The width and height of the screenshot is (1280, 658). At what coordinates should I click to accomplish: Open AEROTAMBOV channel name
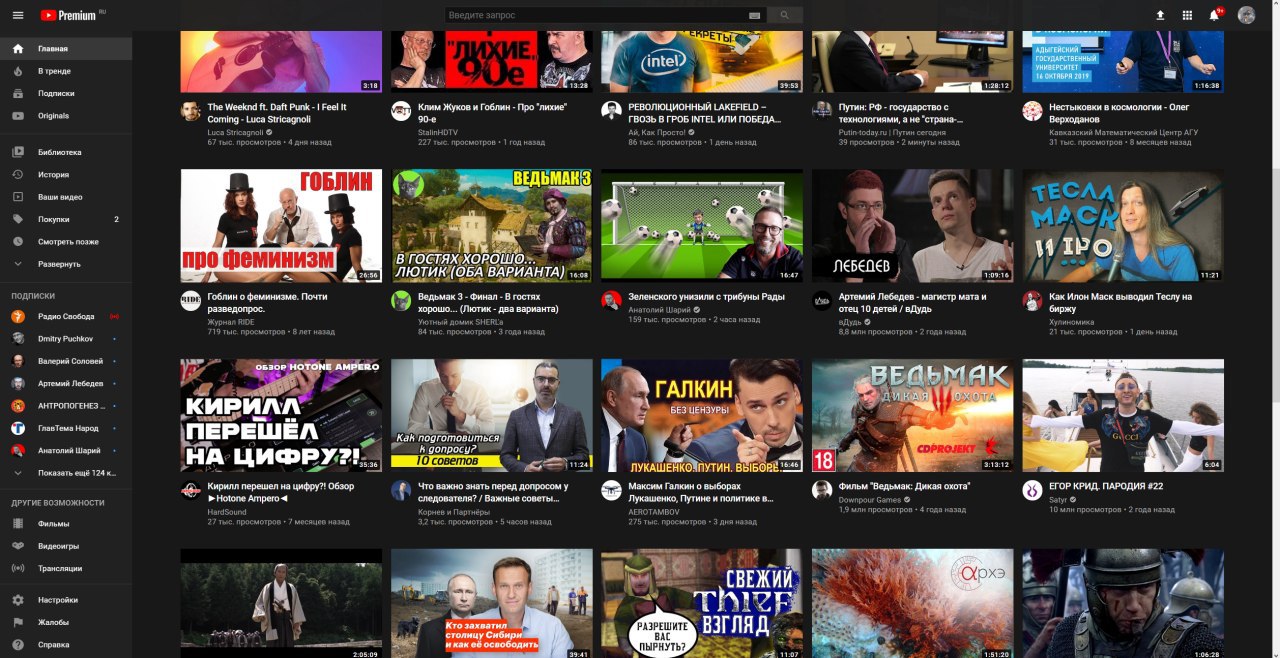click(654, 511)
